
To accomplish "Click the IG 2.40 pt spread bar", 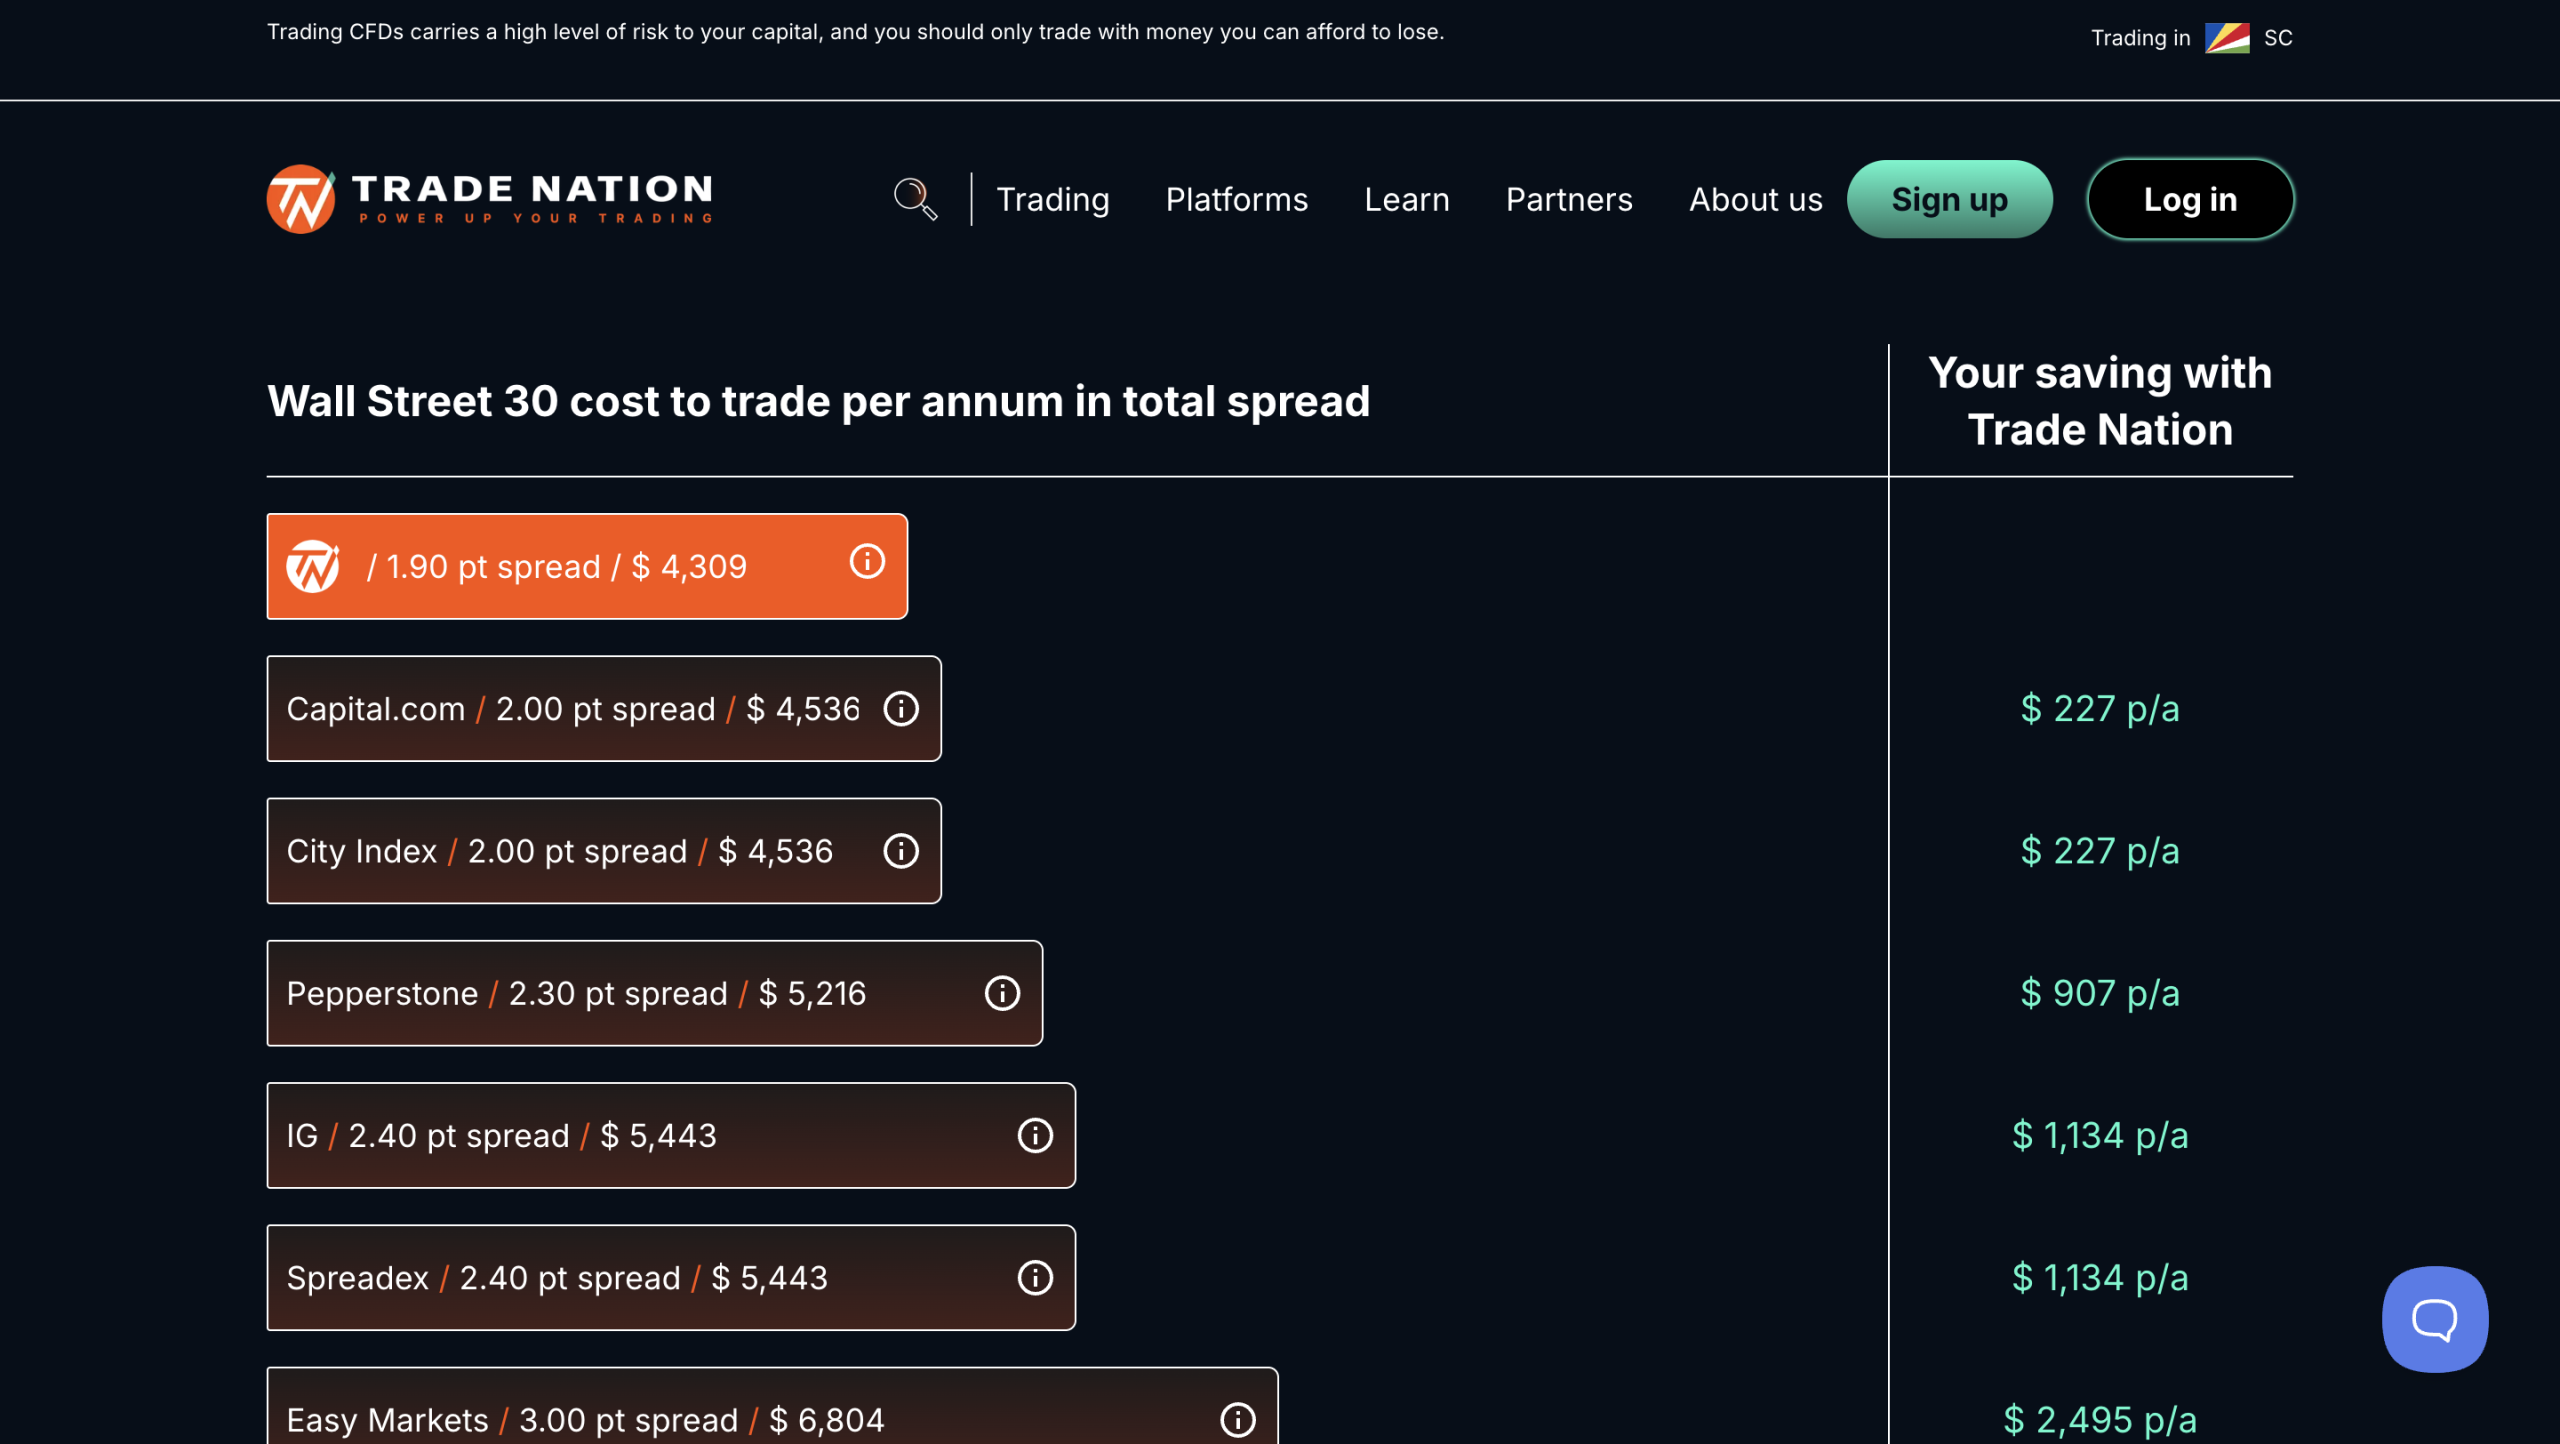I will click(x=671, y=1135).
